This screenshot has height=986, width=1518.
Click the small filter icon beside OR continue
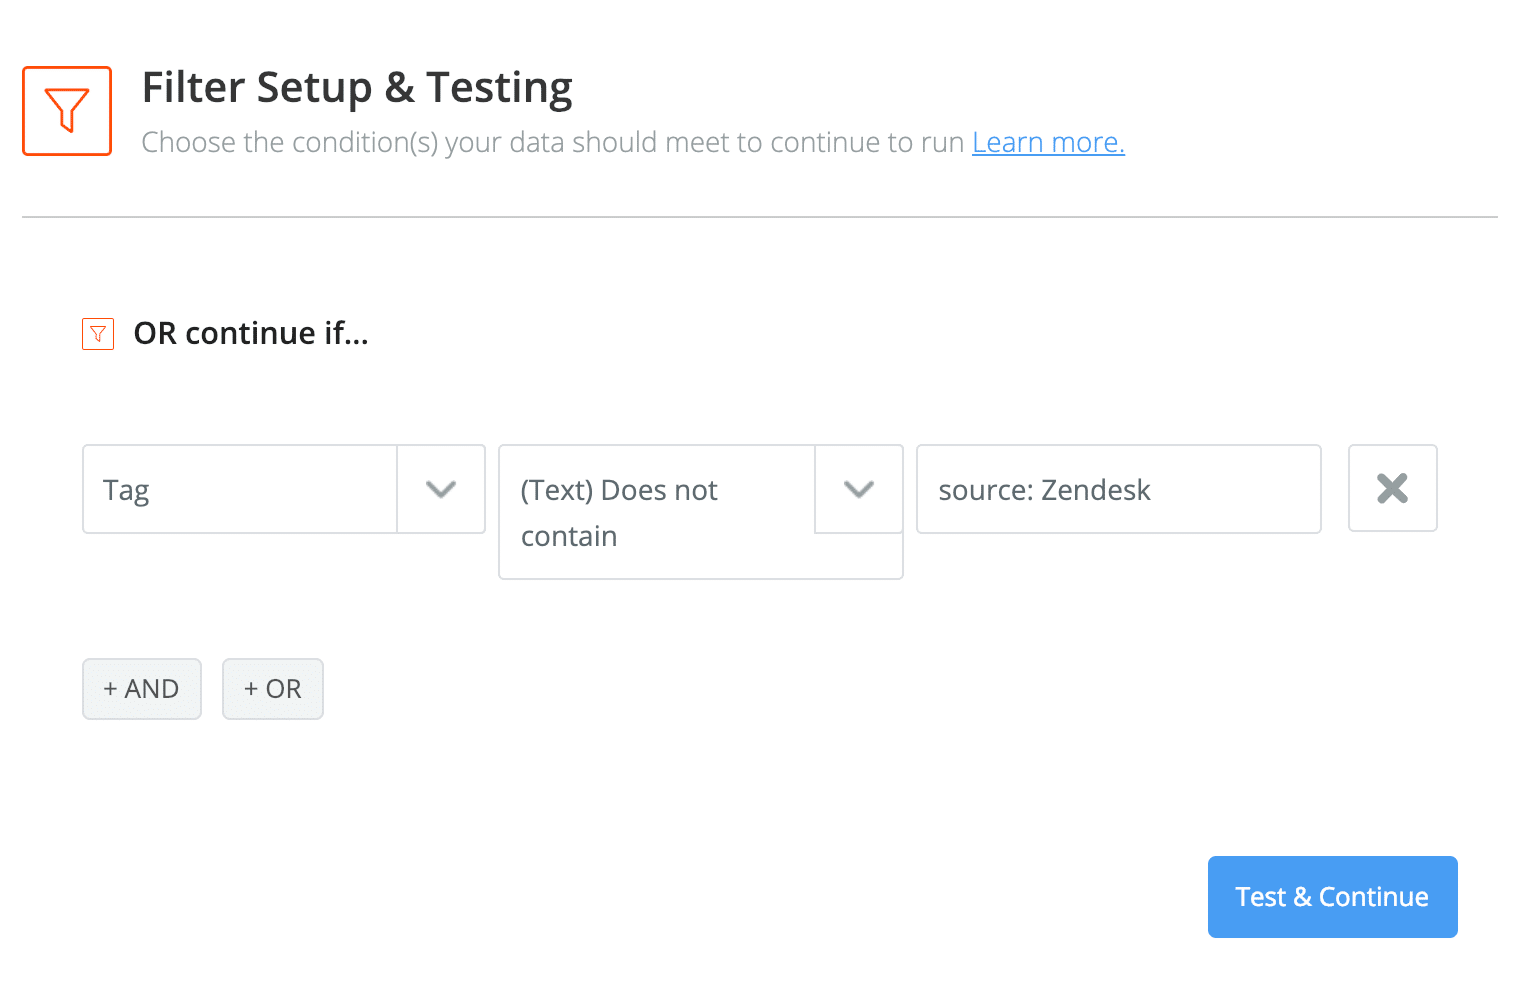[x=98, y=334]
